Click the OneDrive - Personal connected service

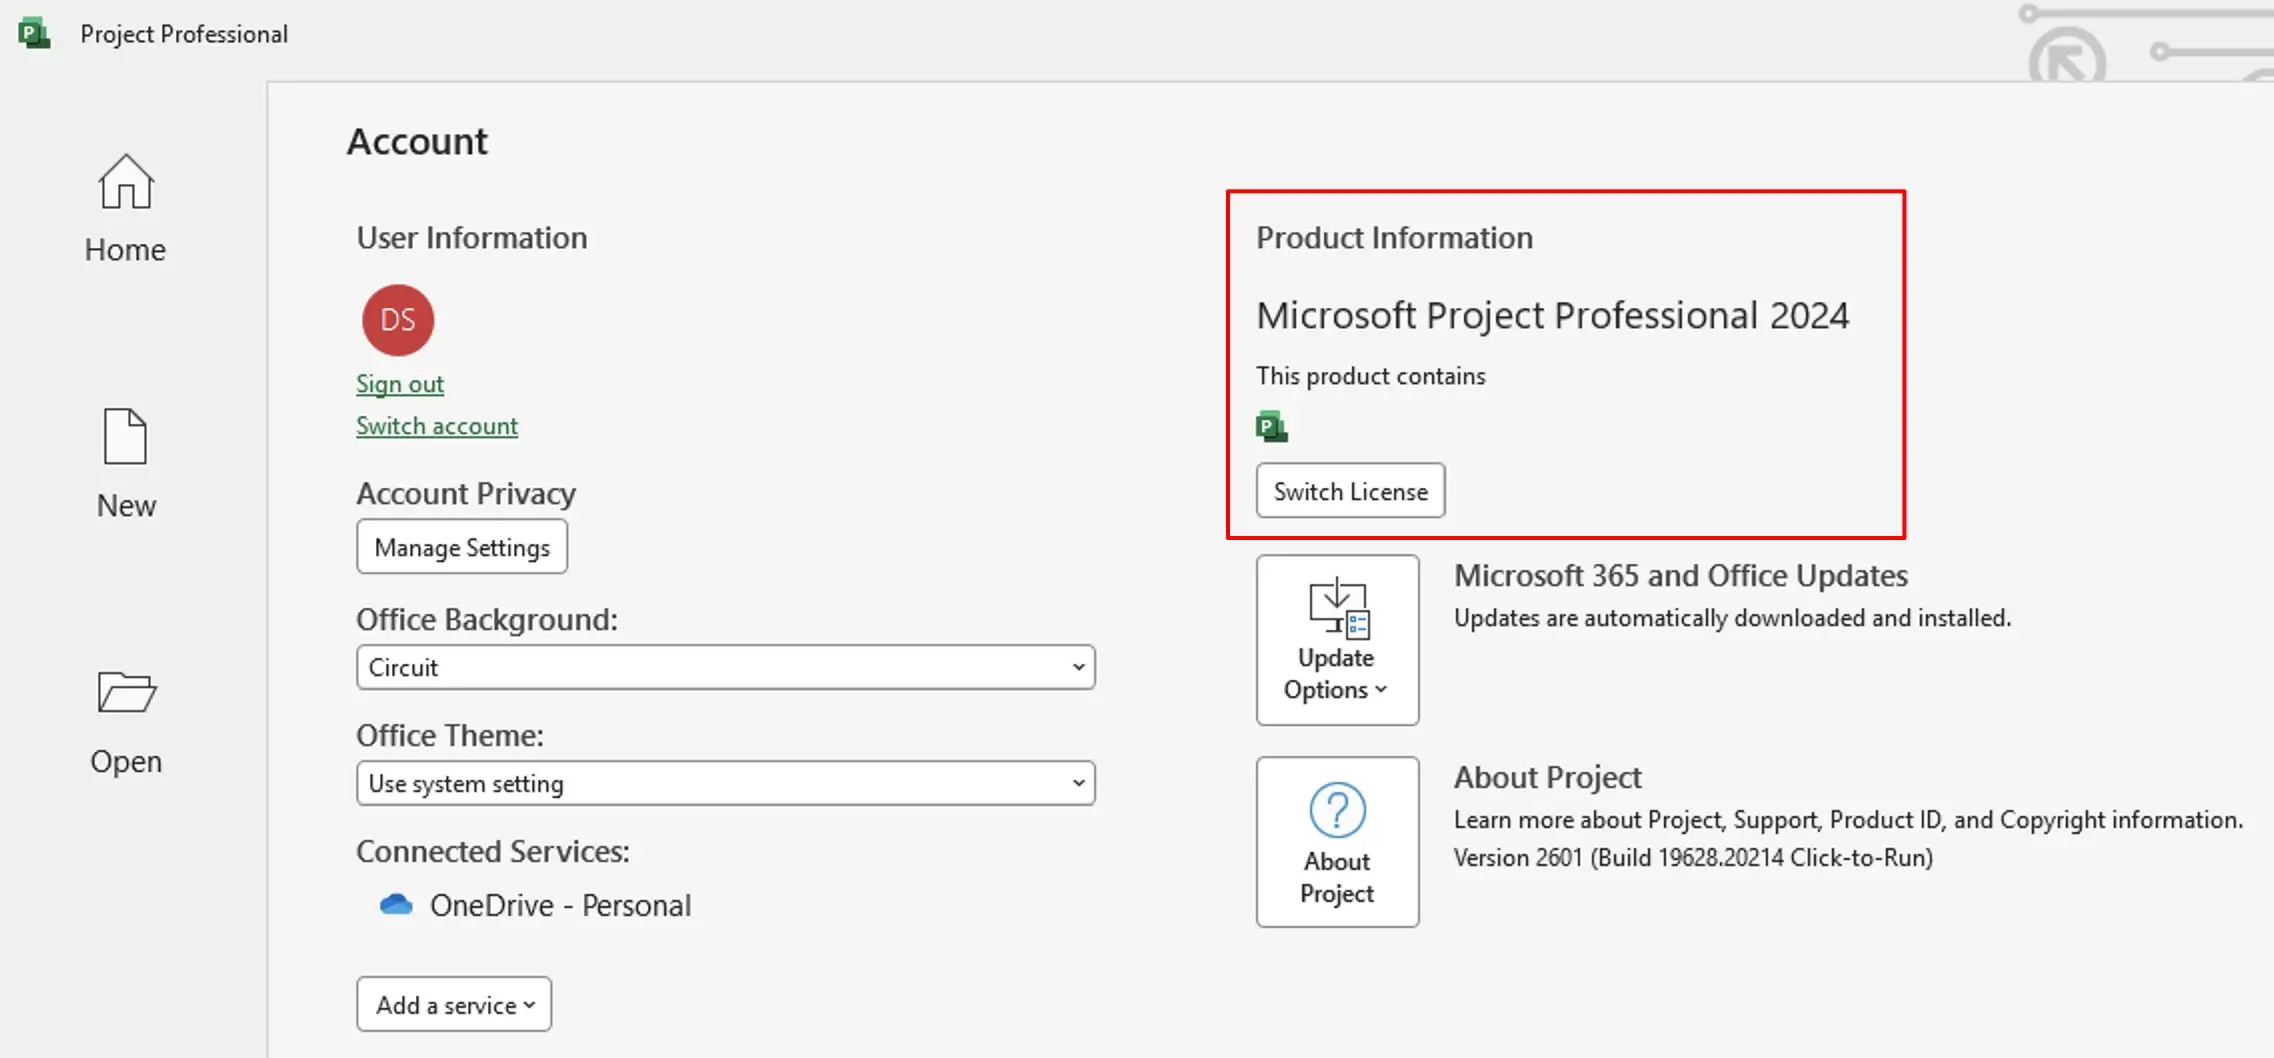point(560,906)
